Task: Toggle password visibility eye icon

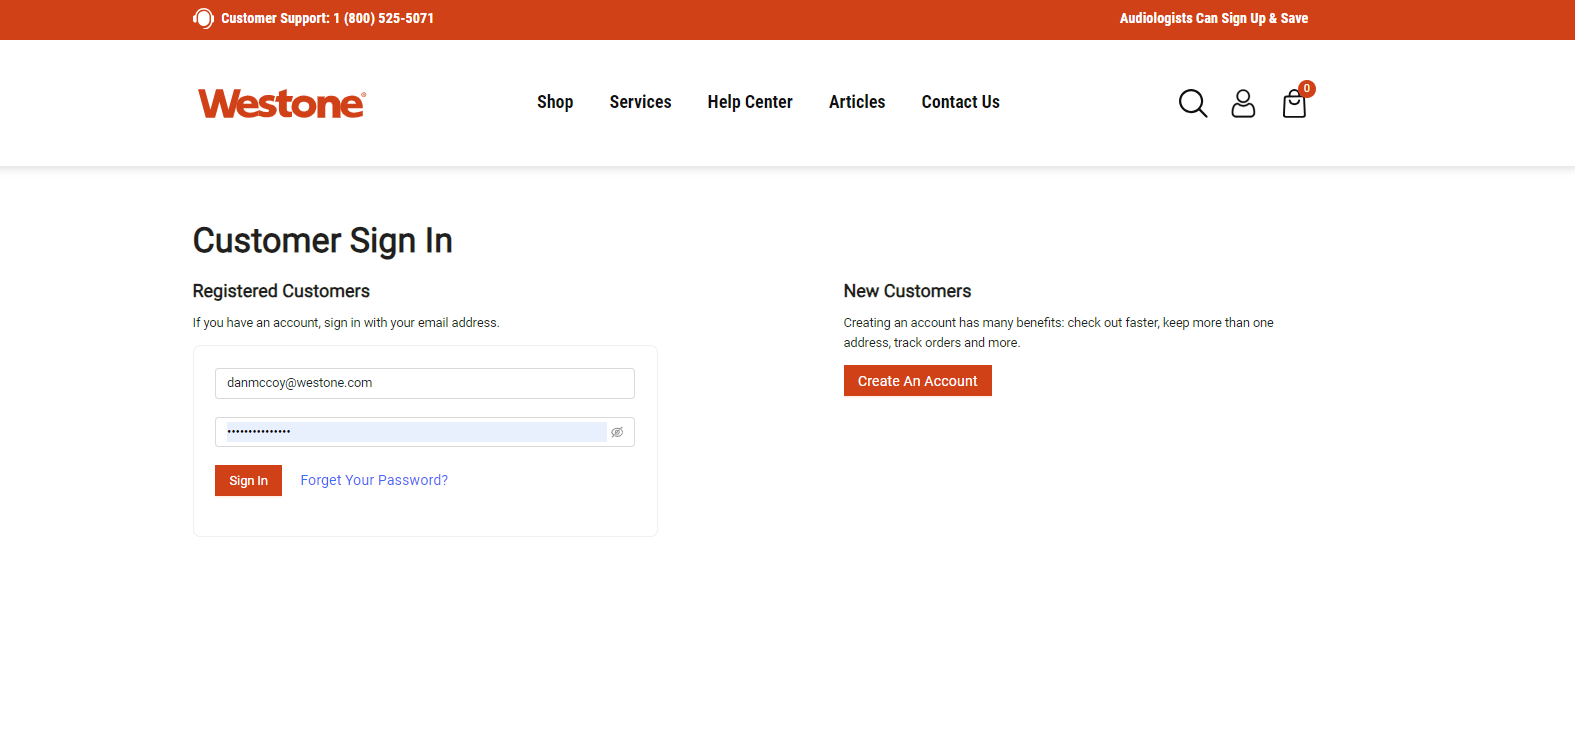Action: [617, 432]
